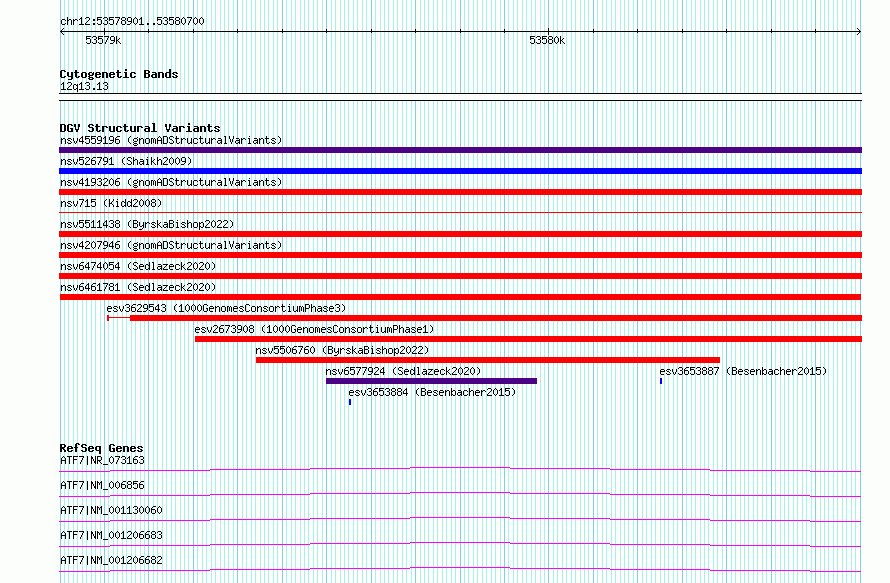Image resolution: width=890 pixels, height=583 pixels.
Task: Open the nsv526791 (Shaikh2009) label
Action: click(x=126, y=161)
